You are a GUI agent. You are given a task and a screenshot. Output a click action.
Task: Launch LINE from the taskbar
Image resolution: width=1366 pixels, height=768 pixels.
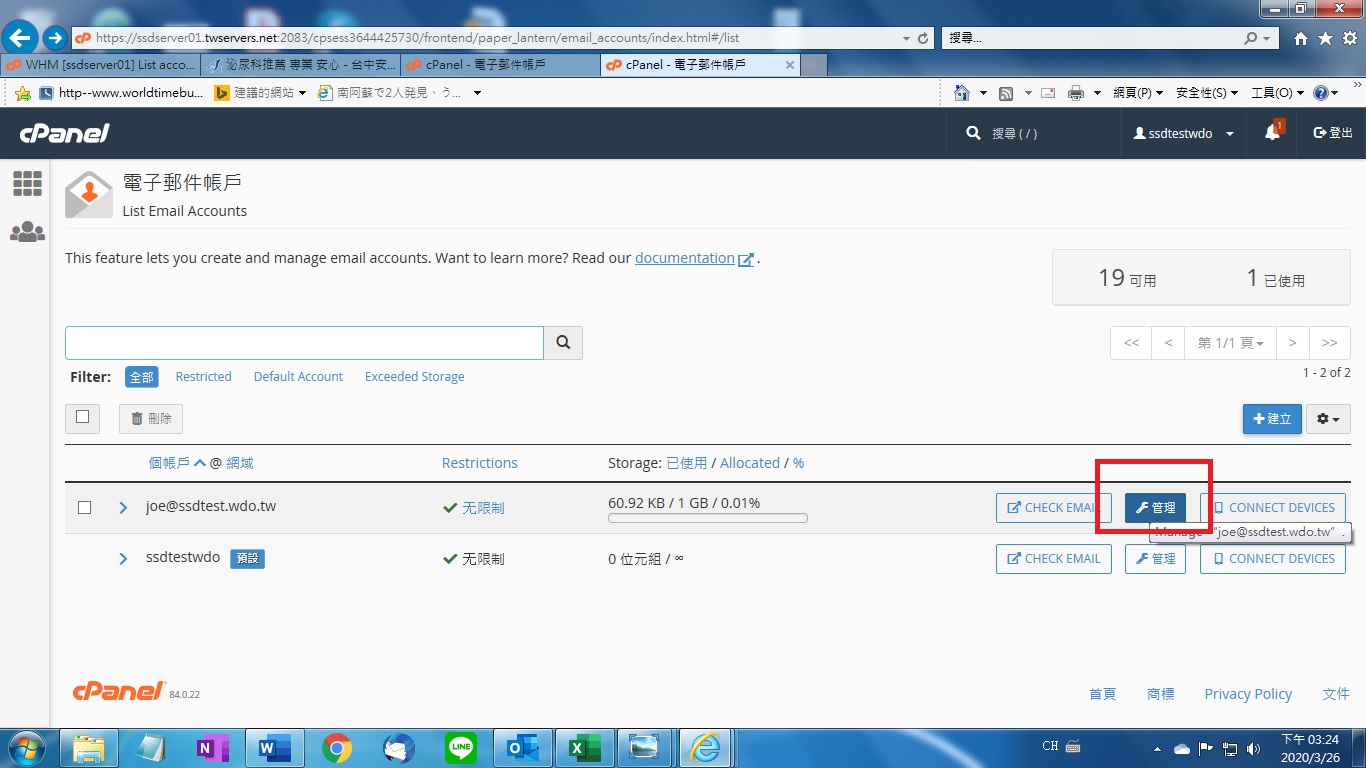pyautogui.click(x=461, y=747)
